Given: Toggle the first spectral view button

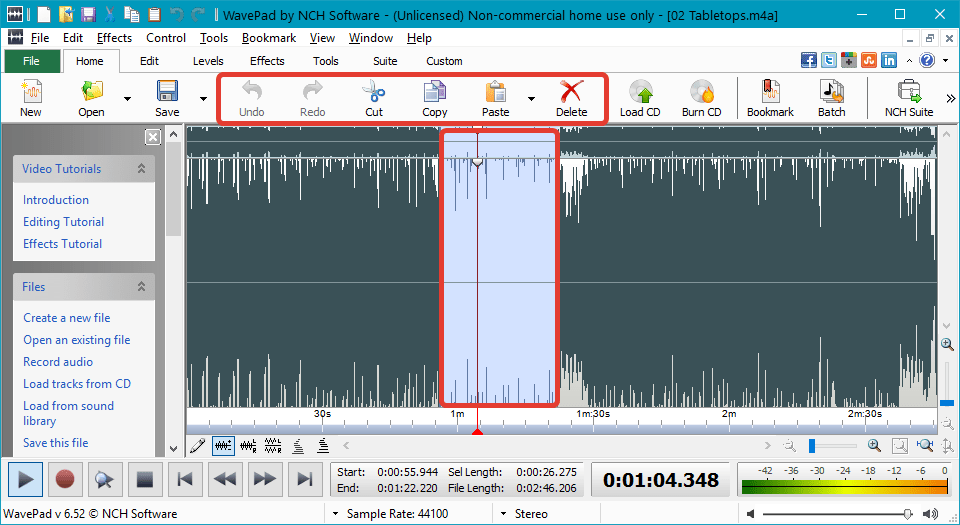Looking at the screenshot, I should 298,446.
